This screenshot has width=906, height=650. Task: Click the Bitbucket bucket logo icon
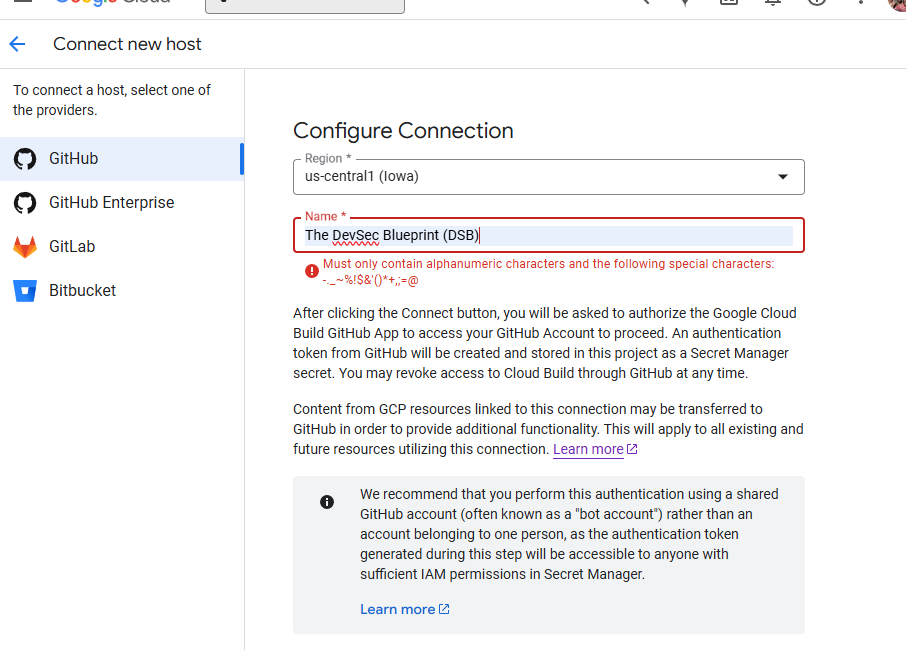pos(25,291)
